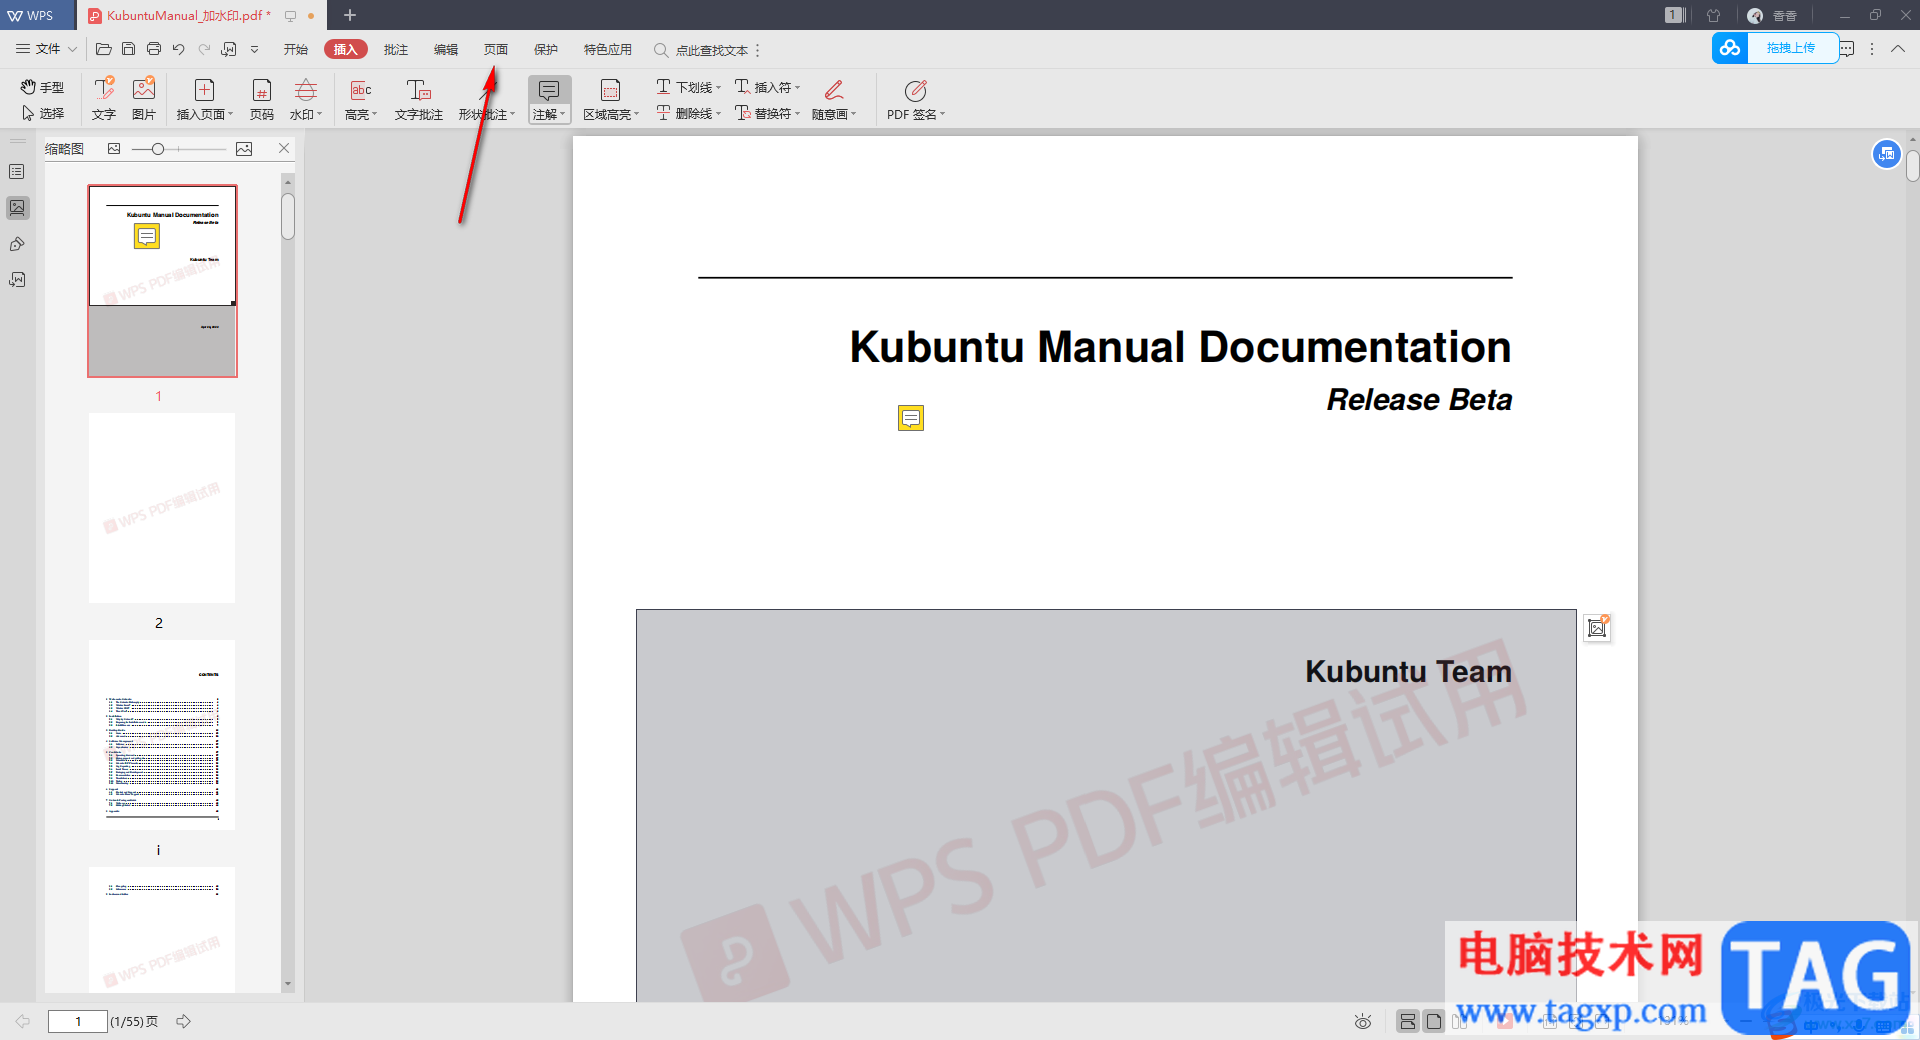Switch to the Page (页面) tab
The image size is (1920, 1040).
coord(496,49)
